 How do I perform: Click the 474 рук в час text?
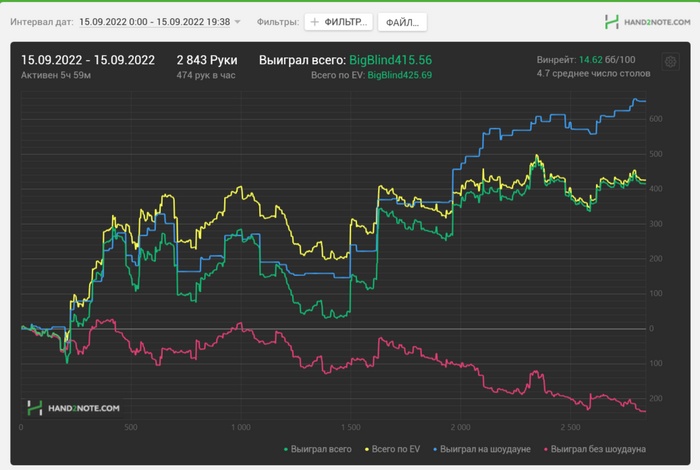coord(206,75)
